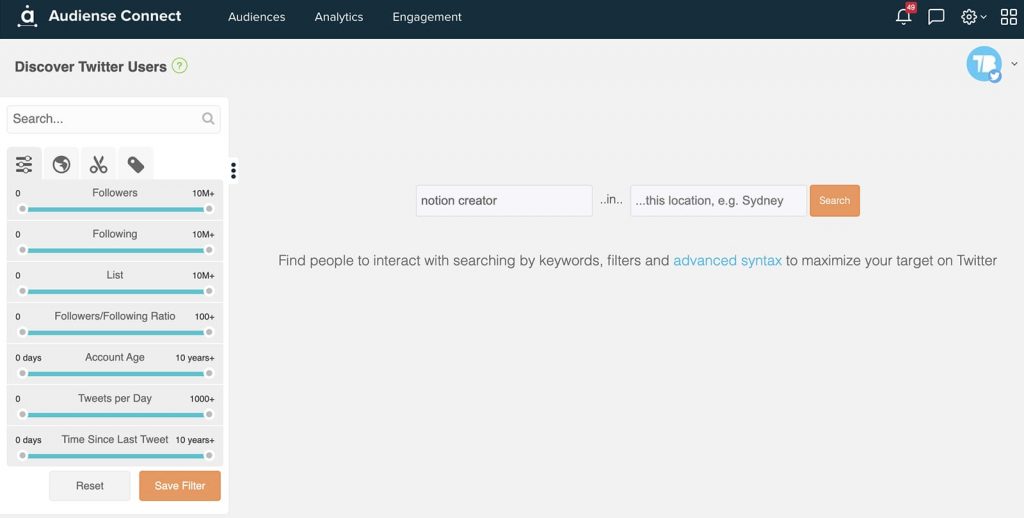This screenshot has width=1024, height=518.
Task: Click the '1000+' Tweets per Day value
Action: pos(202,399)
